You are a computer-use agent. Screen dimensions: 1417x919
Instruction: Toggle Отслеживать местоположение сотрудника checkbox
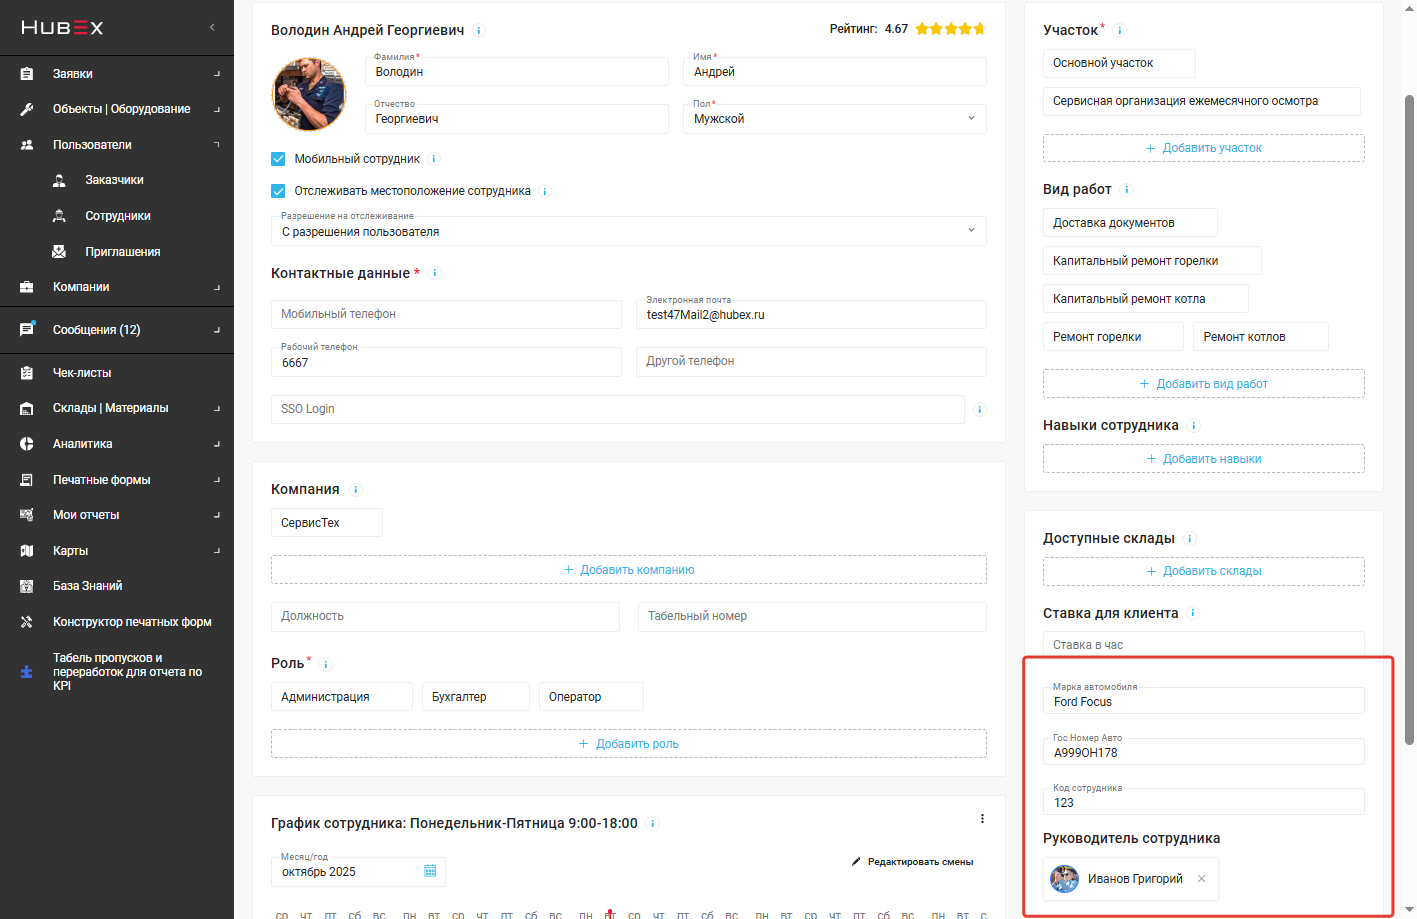[x=279, y=191]
